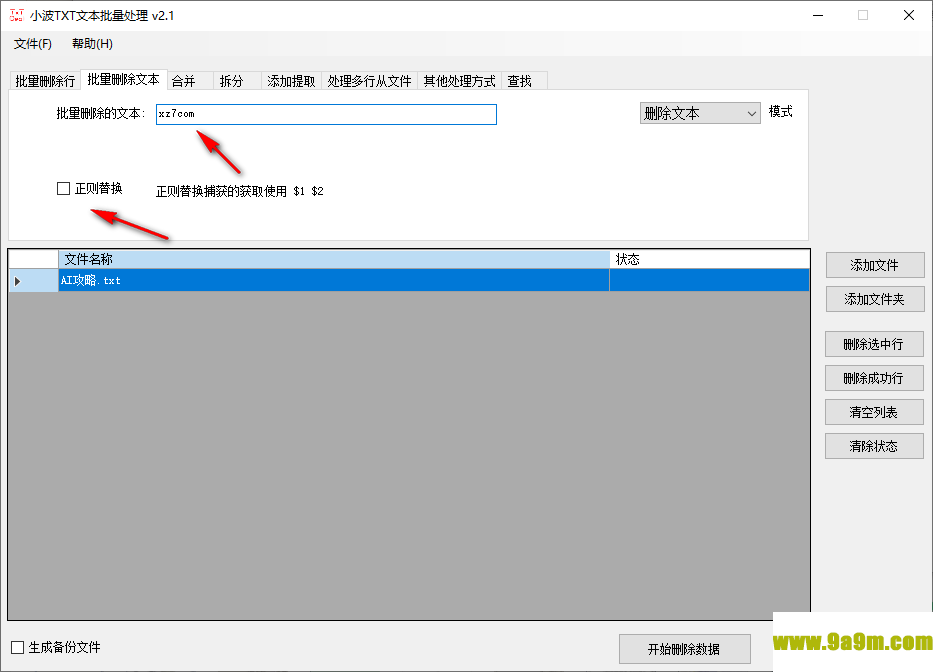Switch to the 合并 tab
The height and width of the screenshot is (672, 933).
click(x=190, y=81)
